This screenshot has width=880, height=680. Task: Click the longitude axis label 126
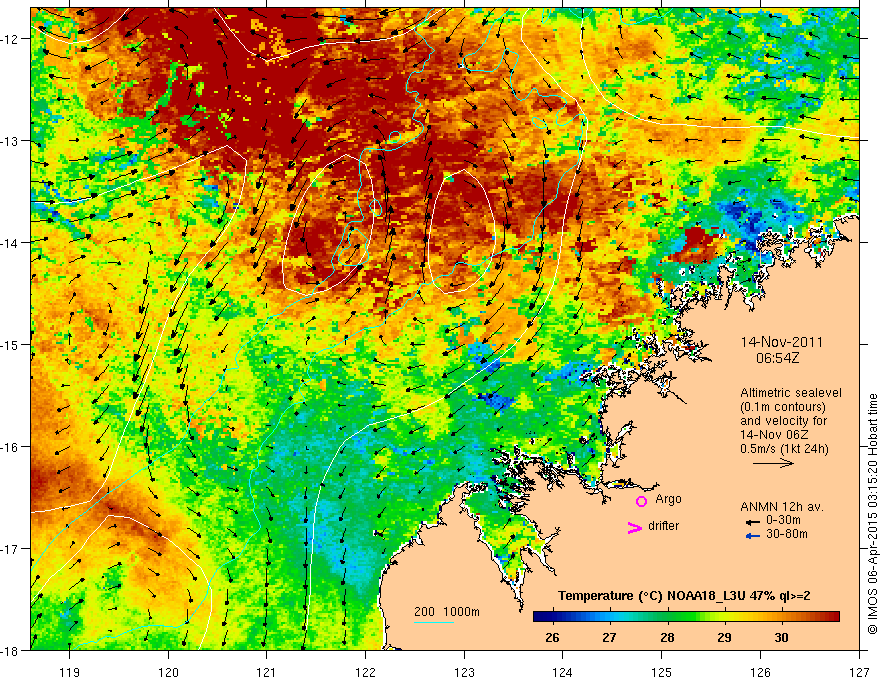click(760, 672)
